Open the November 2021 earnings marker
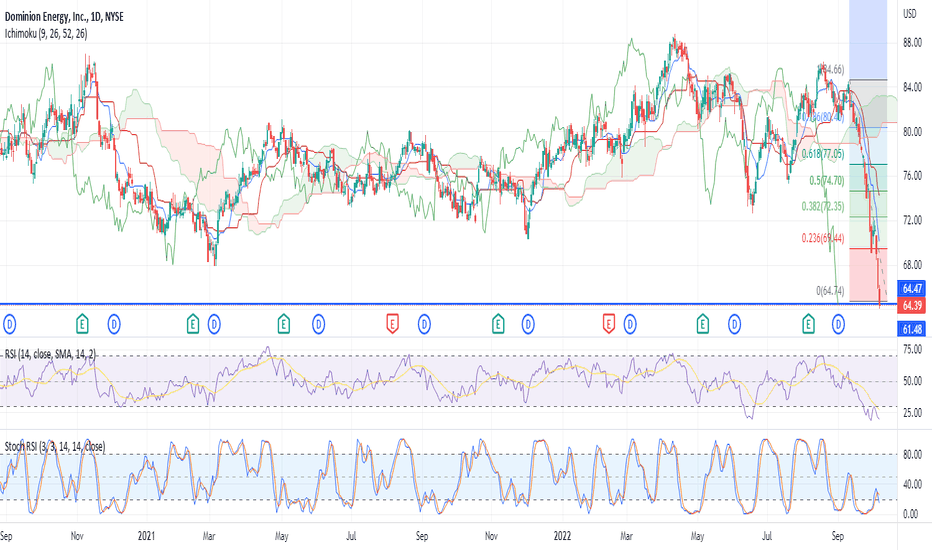 pos(498,325)
